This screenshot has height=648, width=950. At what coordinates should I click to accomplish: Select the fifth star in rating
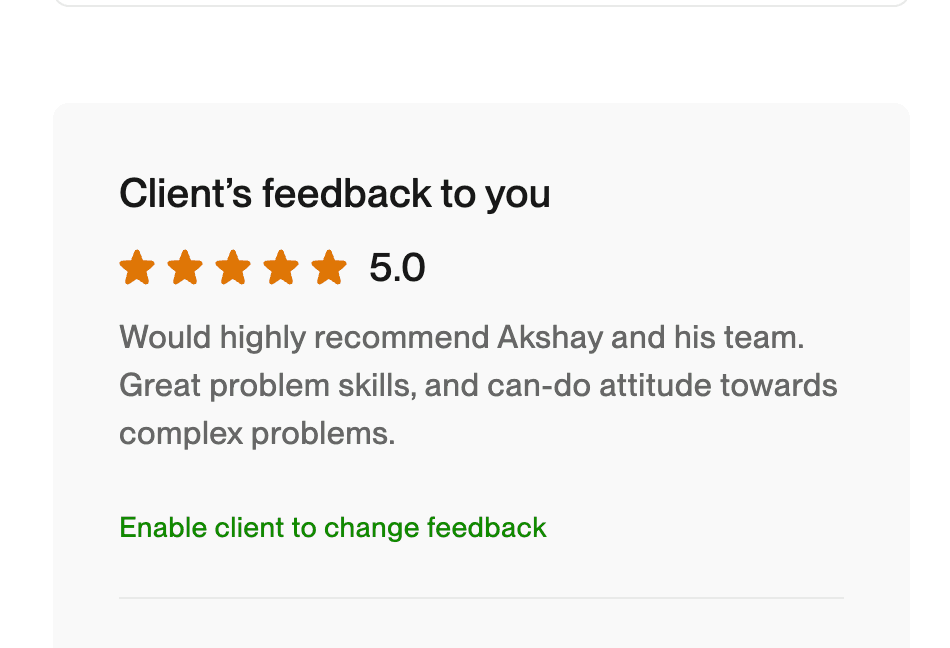click(x=329, y=269)
